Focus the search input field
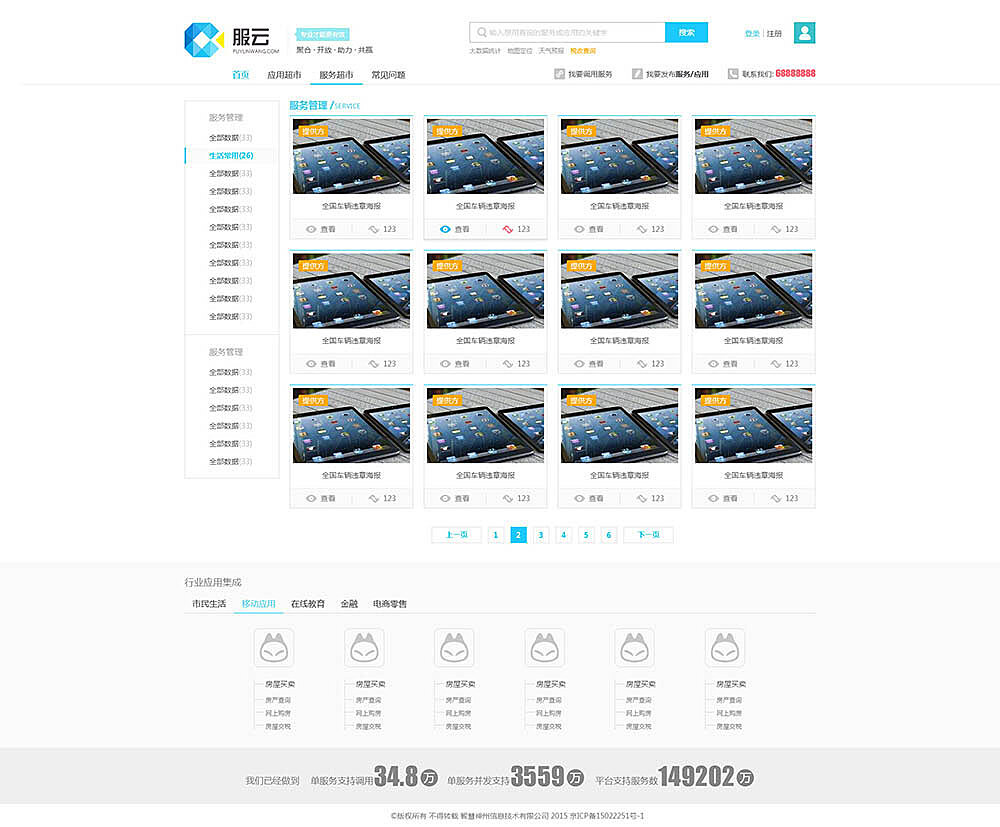Image resolution: width=1000 pixels, height=827 pixels. pyautogui.click(x=567, y=33)
